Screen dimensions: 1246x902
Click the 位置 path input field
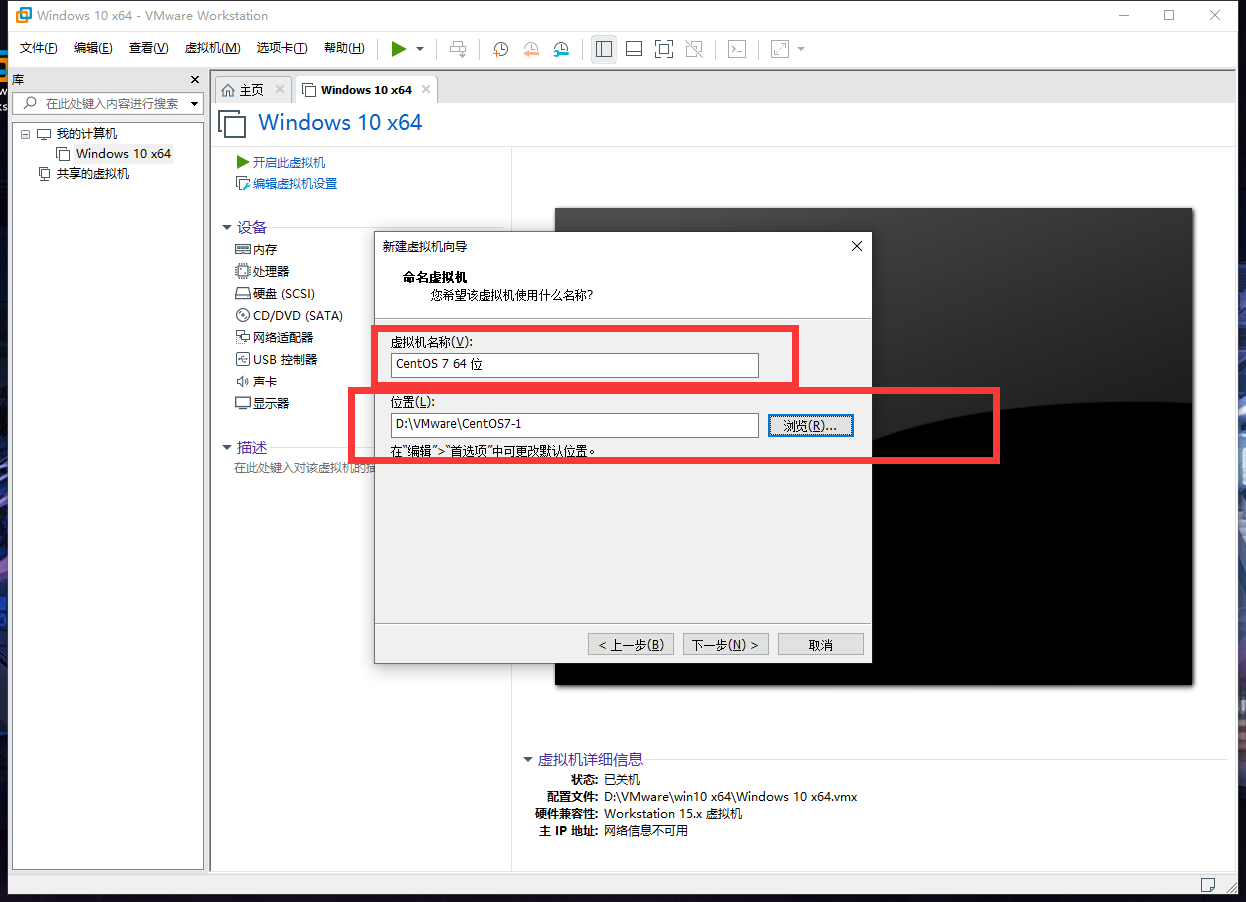[575, 425]
